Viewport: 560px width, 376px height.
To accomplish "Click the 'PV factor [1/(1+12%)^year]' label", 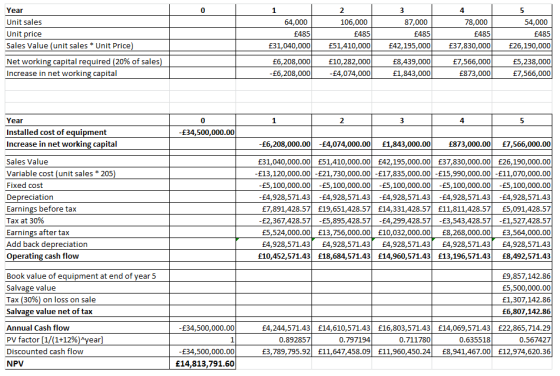I will pyautogui.click(x=55, y=340).
